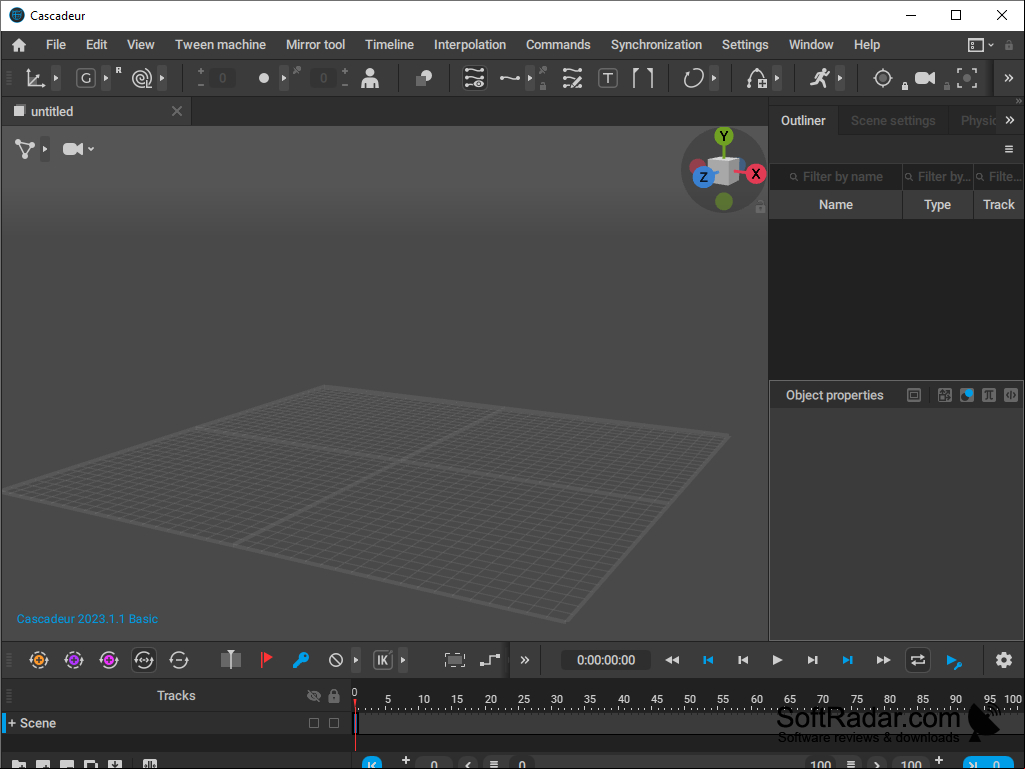Switch to the Scene settings tab
Viewport: 1025px width, 769px height.
(893, 121)
